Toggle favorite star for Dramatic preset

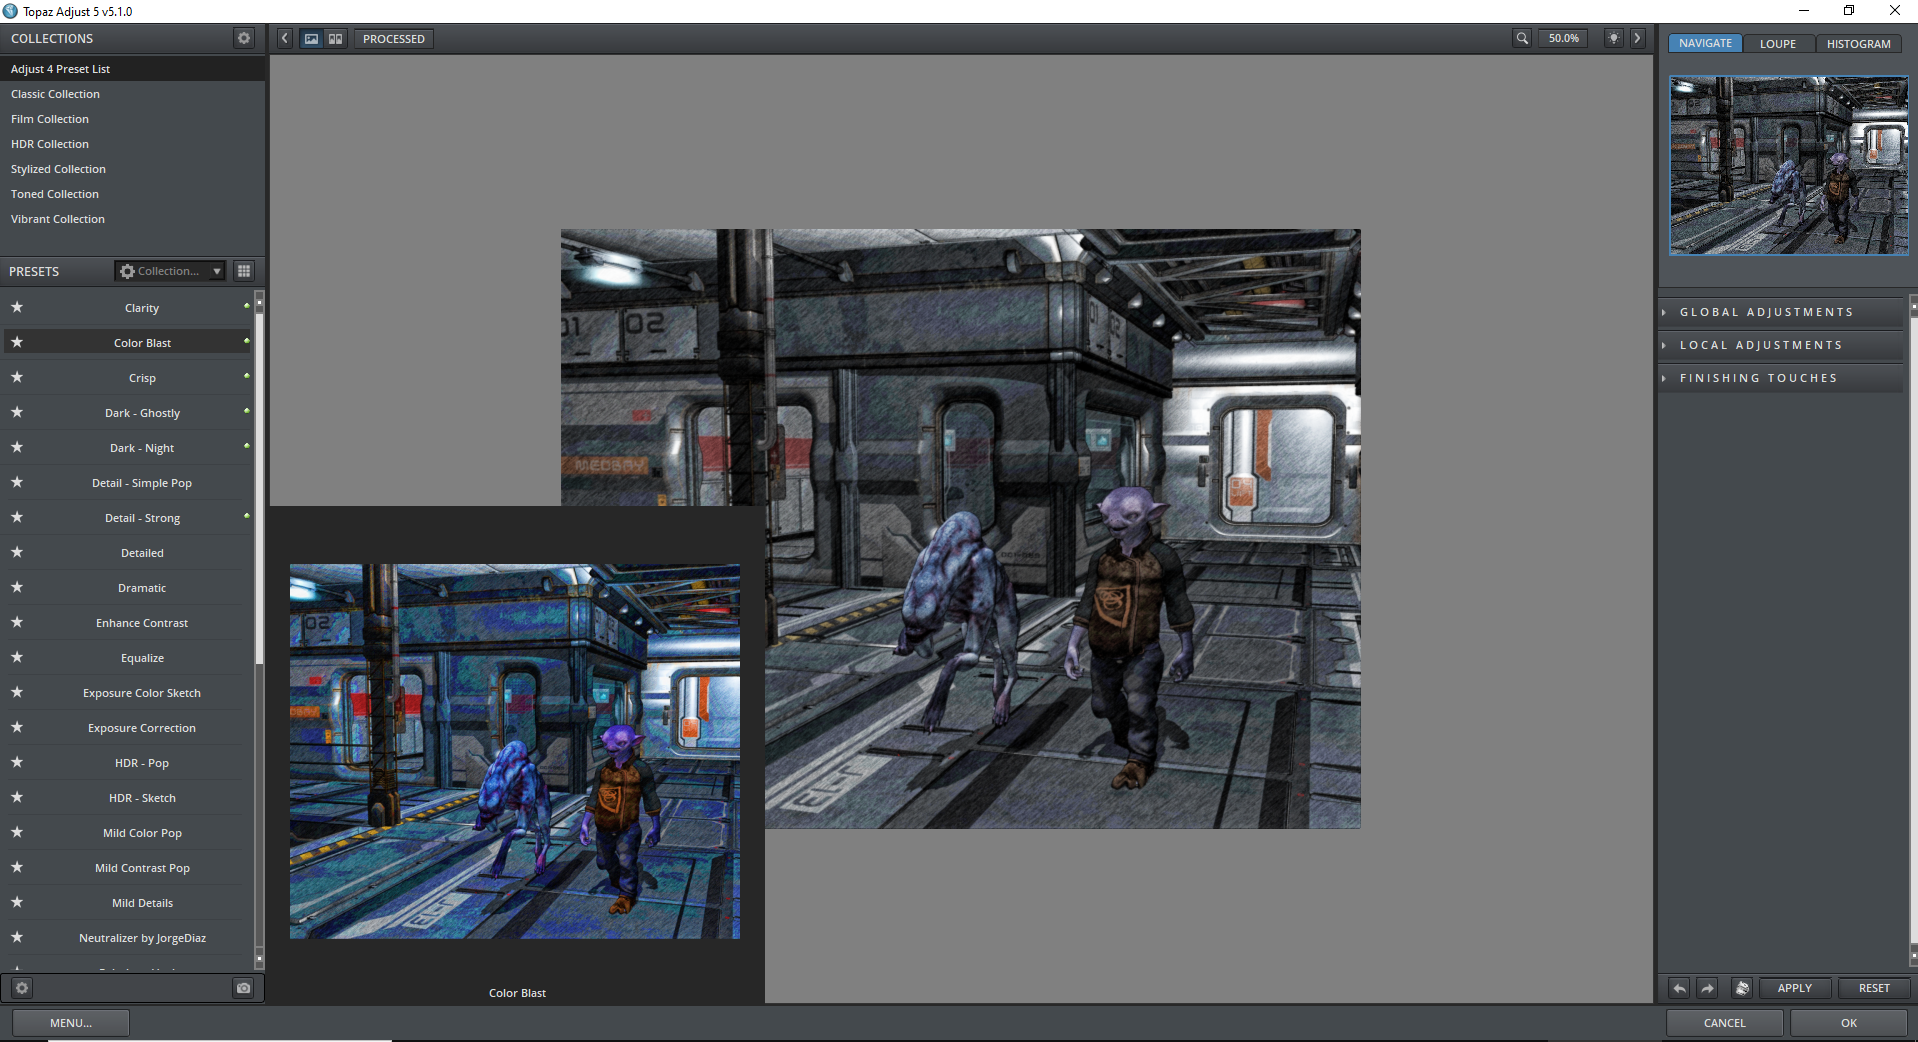[x=17, y=587]
